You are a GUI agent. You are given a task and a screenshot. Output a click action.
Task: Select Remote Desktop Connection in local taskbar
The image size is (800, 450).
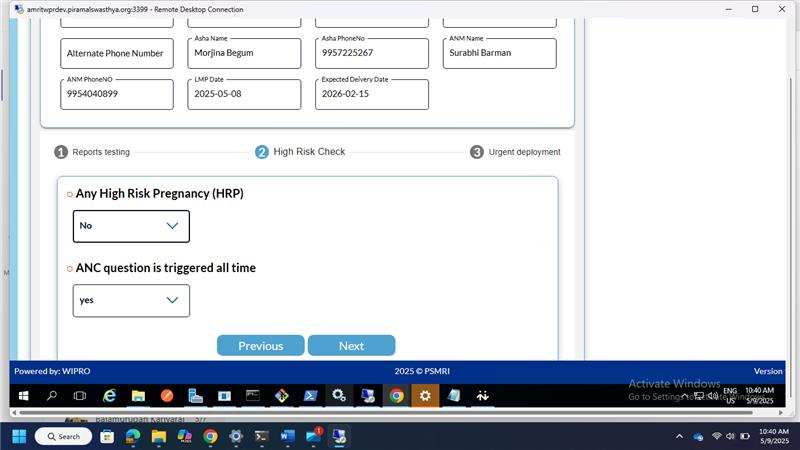[339, 437]
